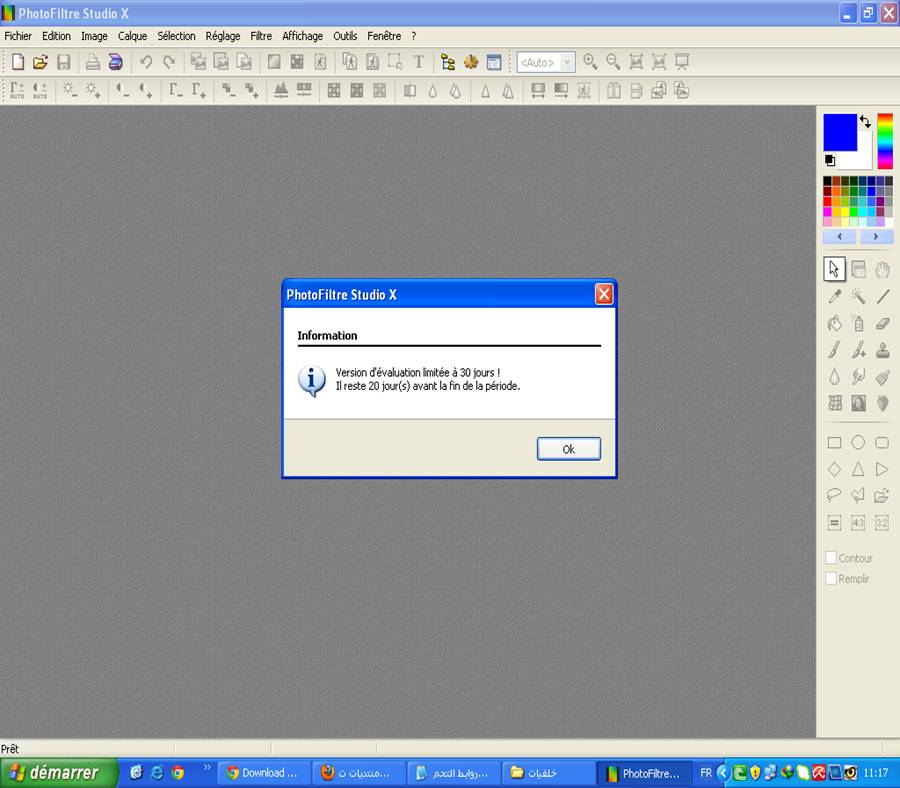Select the Magic wand tool

coord(858,296)
